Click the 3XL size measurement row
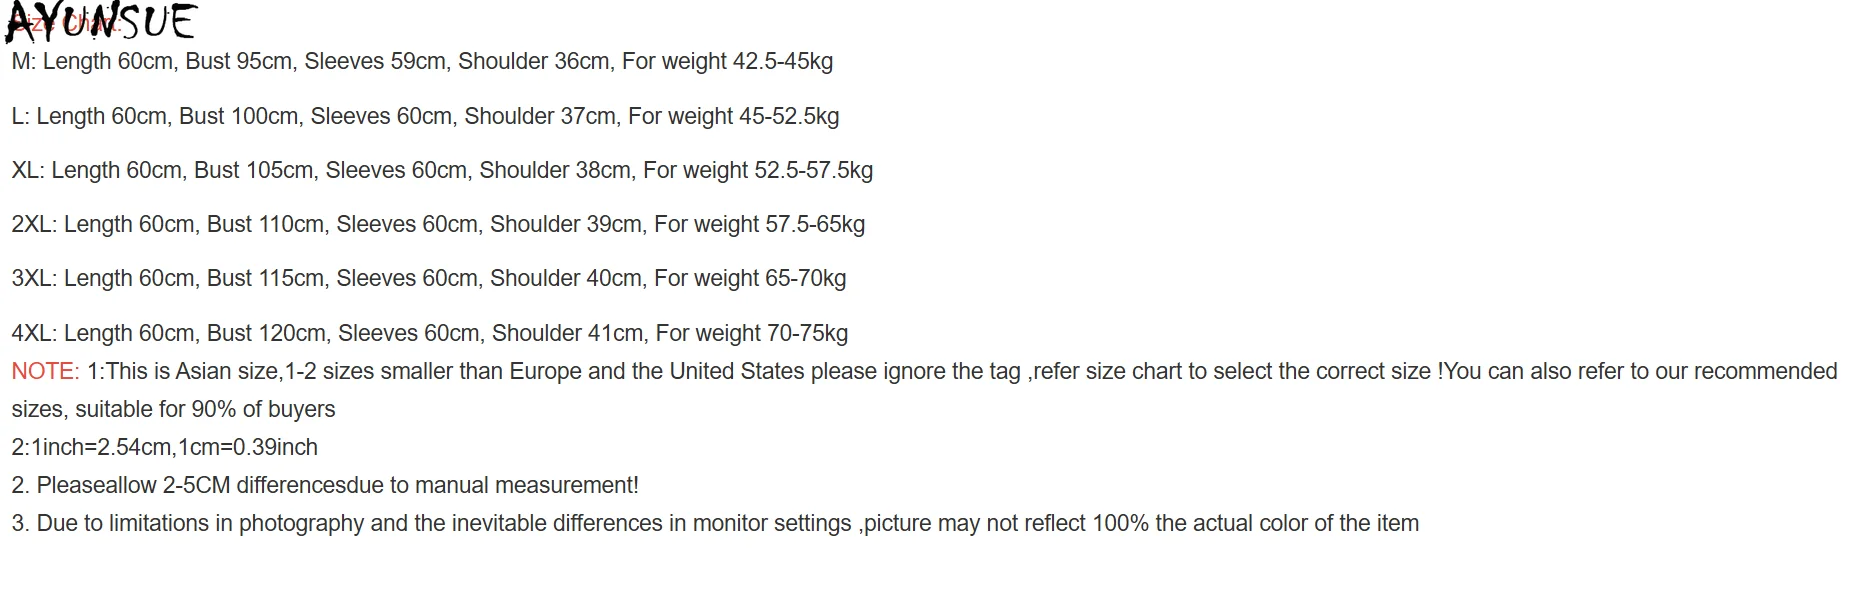The height and width of the screenshot is (610, 1851). pos(428,279)
